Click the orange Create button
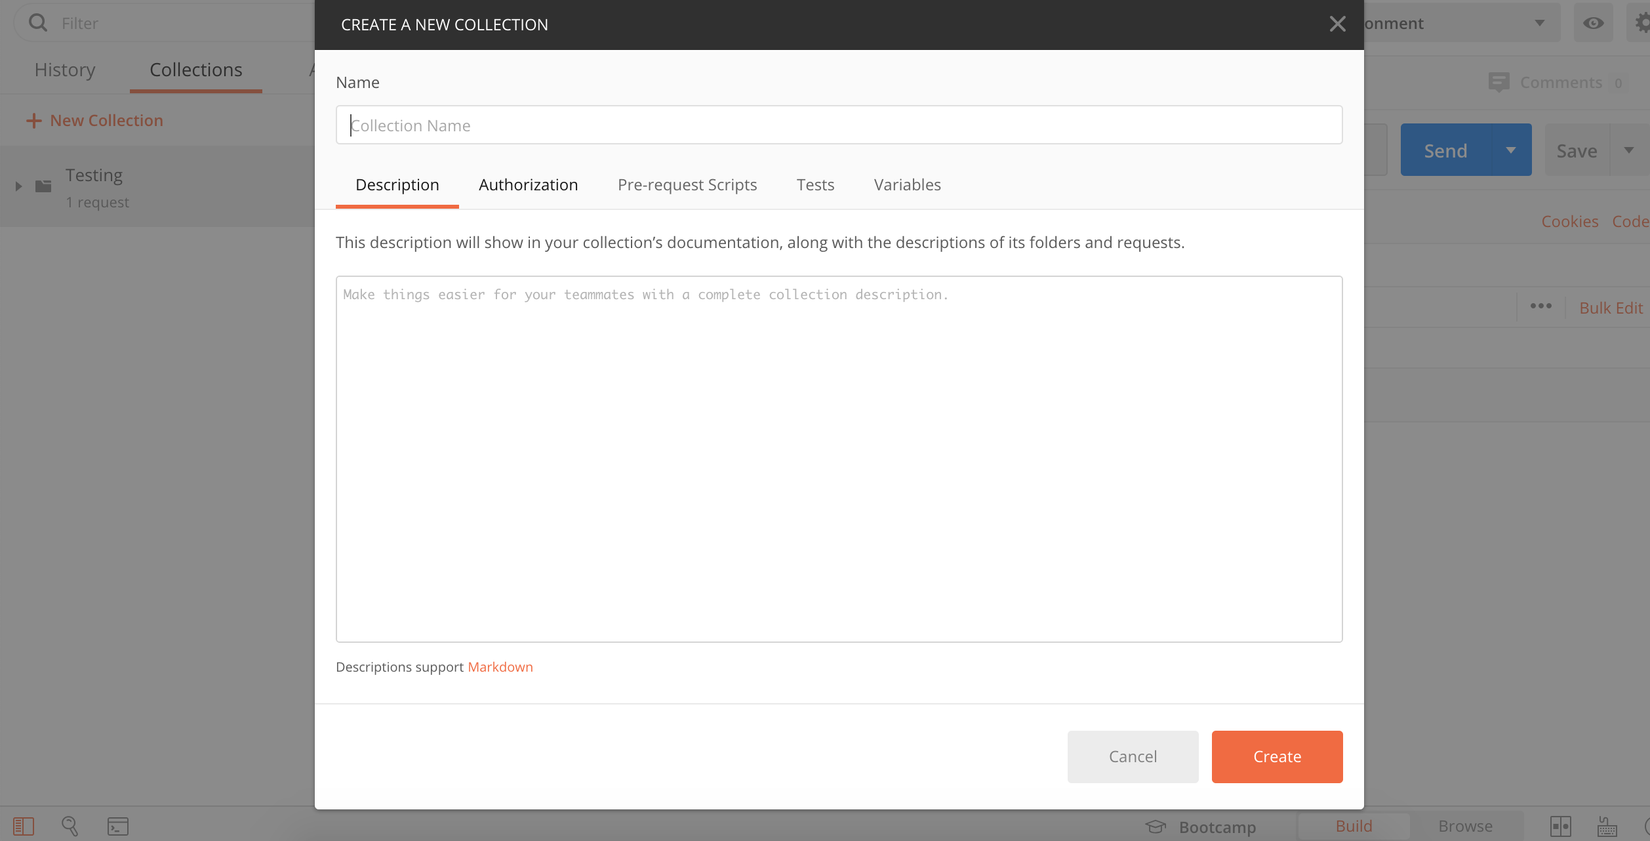Viewport: 1650px width, 841px height. (1276, 757)
